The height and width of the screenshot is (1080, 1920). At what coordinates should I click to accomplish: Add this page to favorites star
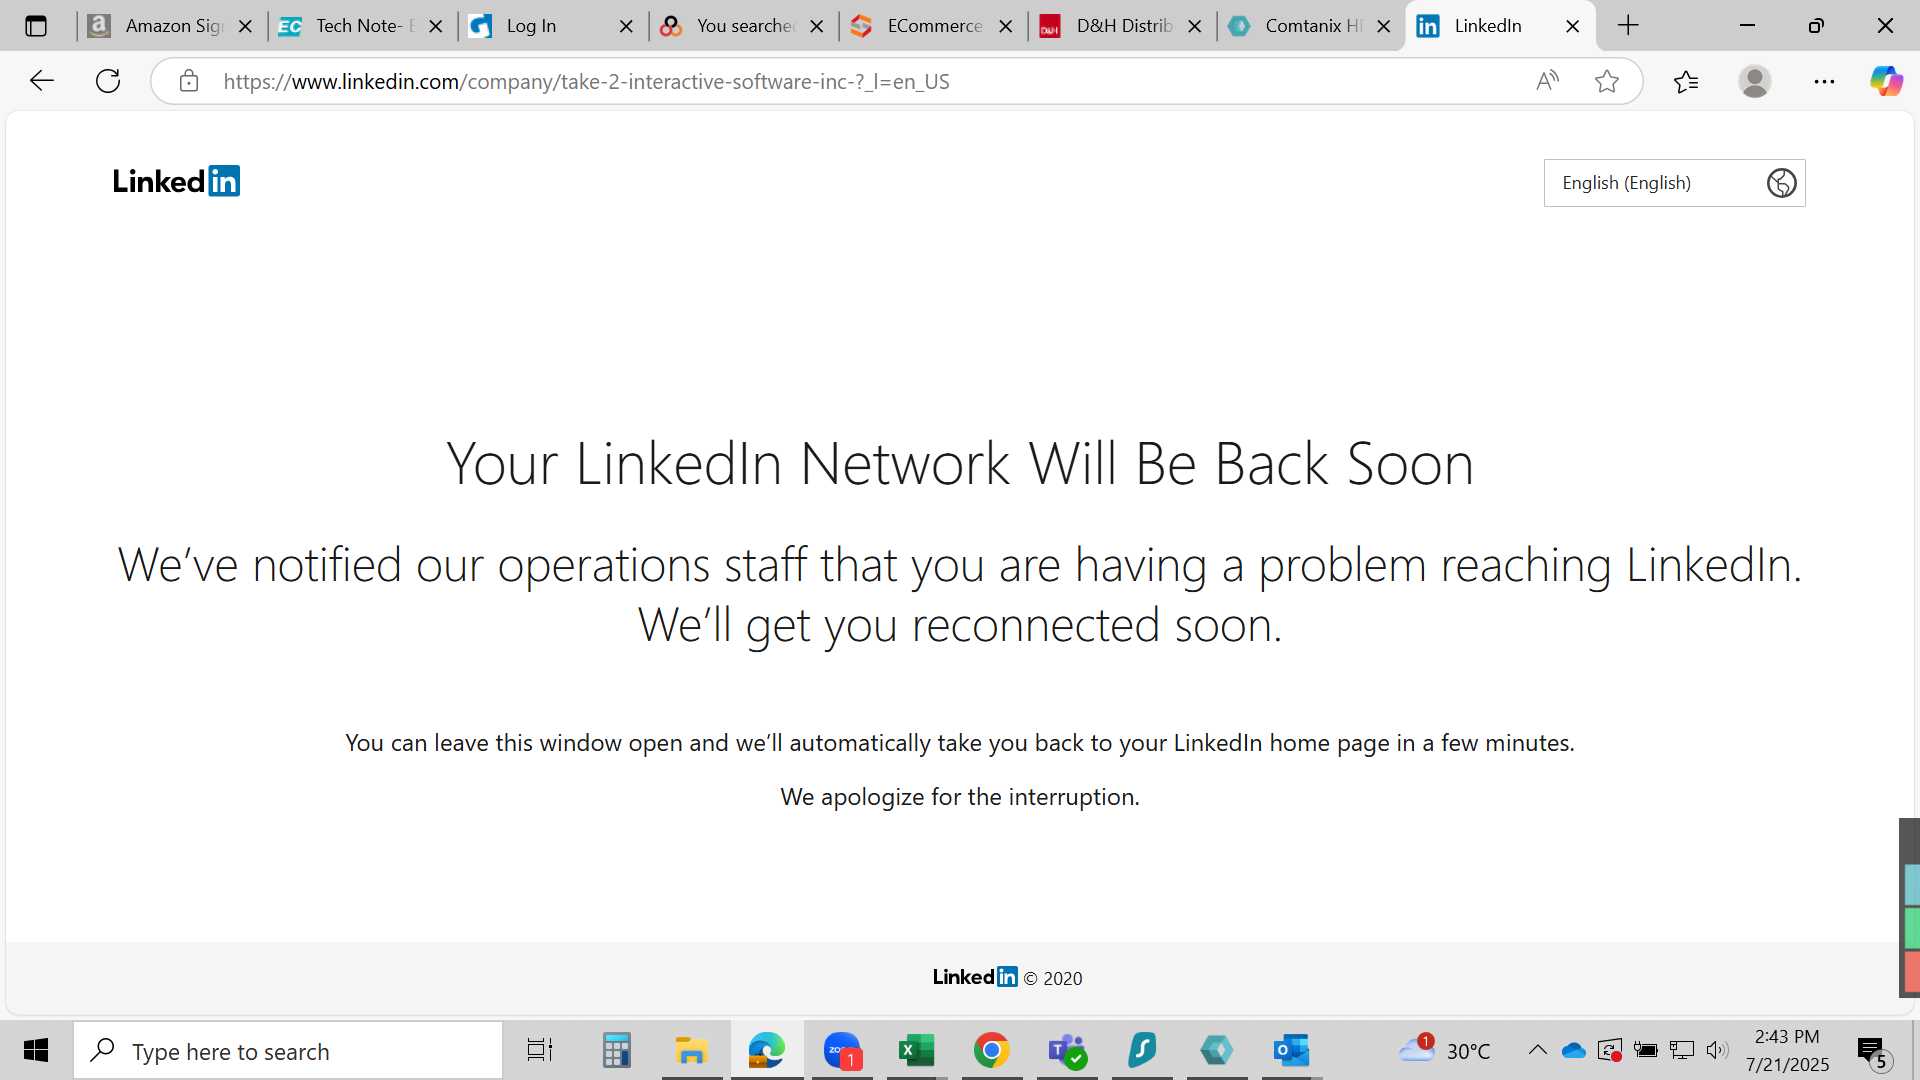pos(1607,81)
